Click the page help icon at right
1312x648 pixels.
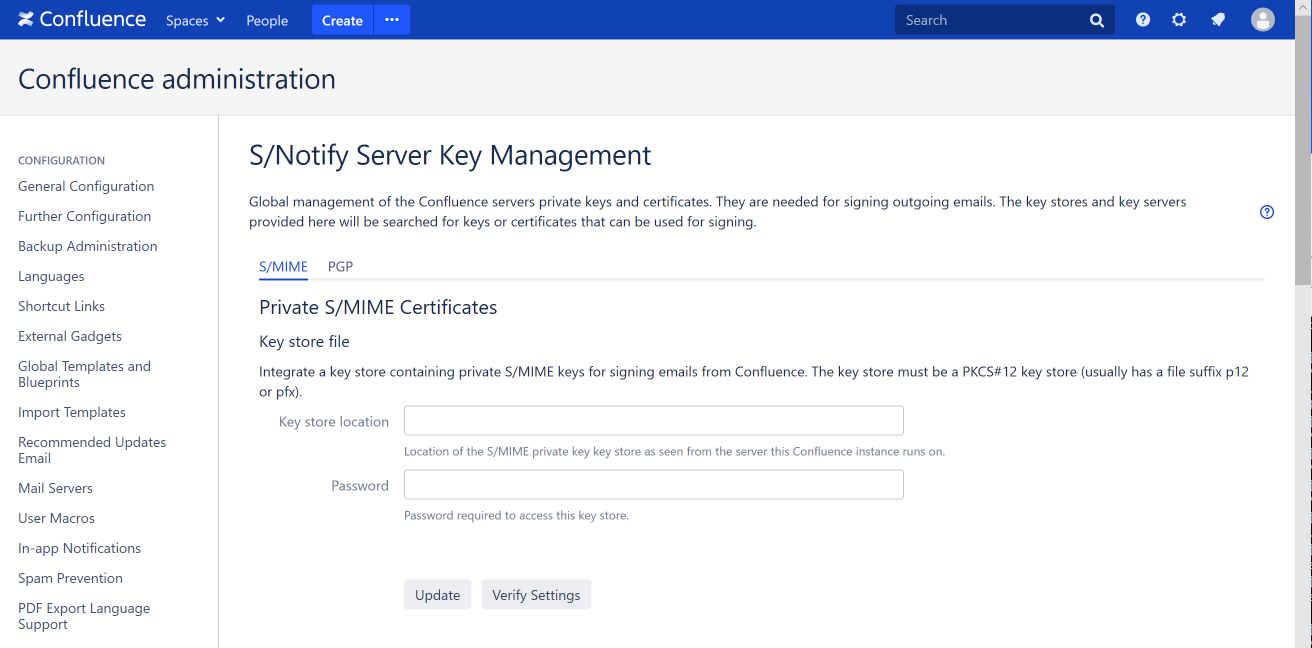[1267, 212]
